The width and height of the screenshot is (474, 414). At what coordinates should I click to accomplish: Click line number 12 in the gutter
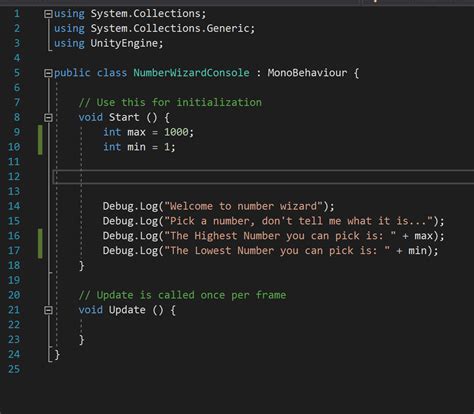[x=14, y=177]
